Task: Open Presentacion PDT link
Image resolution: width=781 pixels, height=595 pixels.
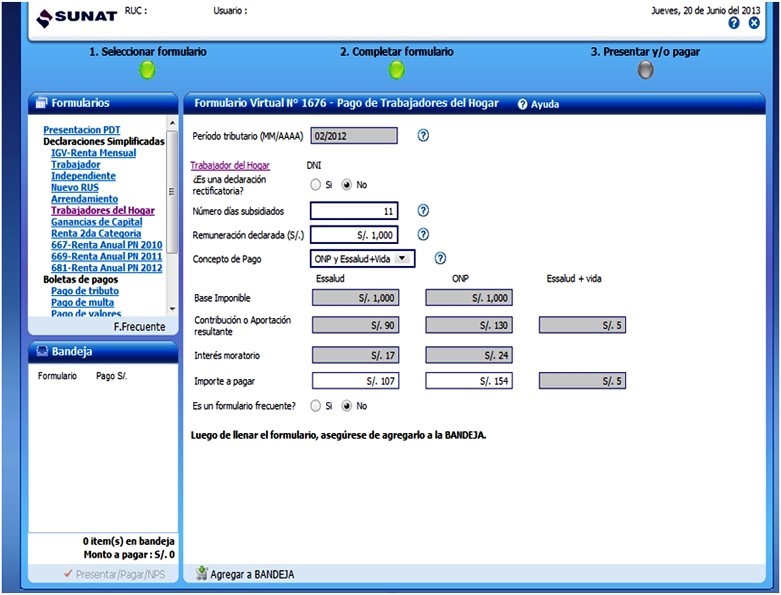Action: 82,130
